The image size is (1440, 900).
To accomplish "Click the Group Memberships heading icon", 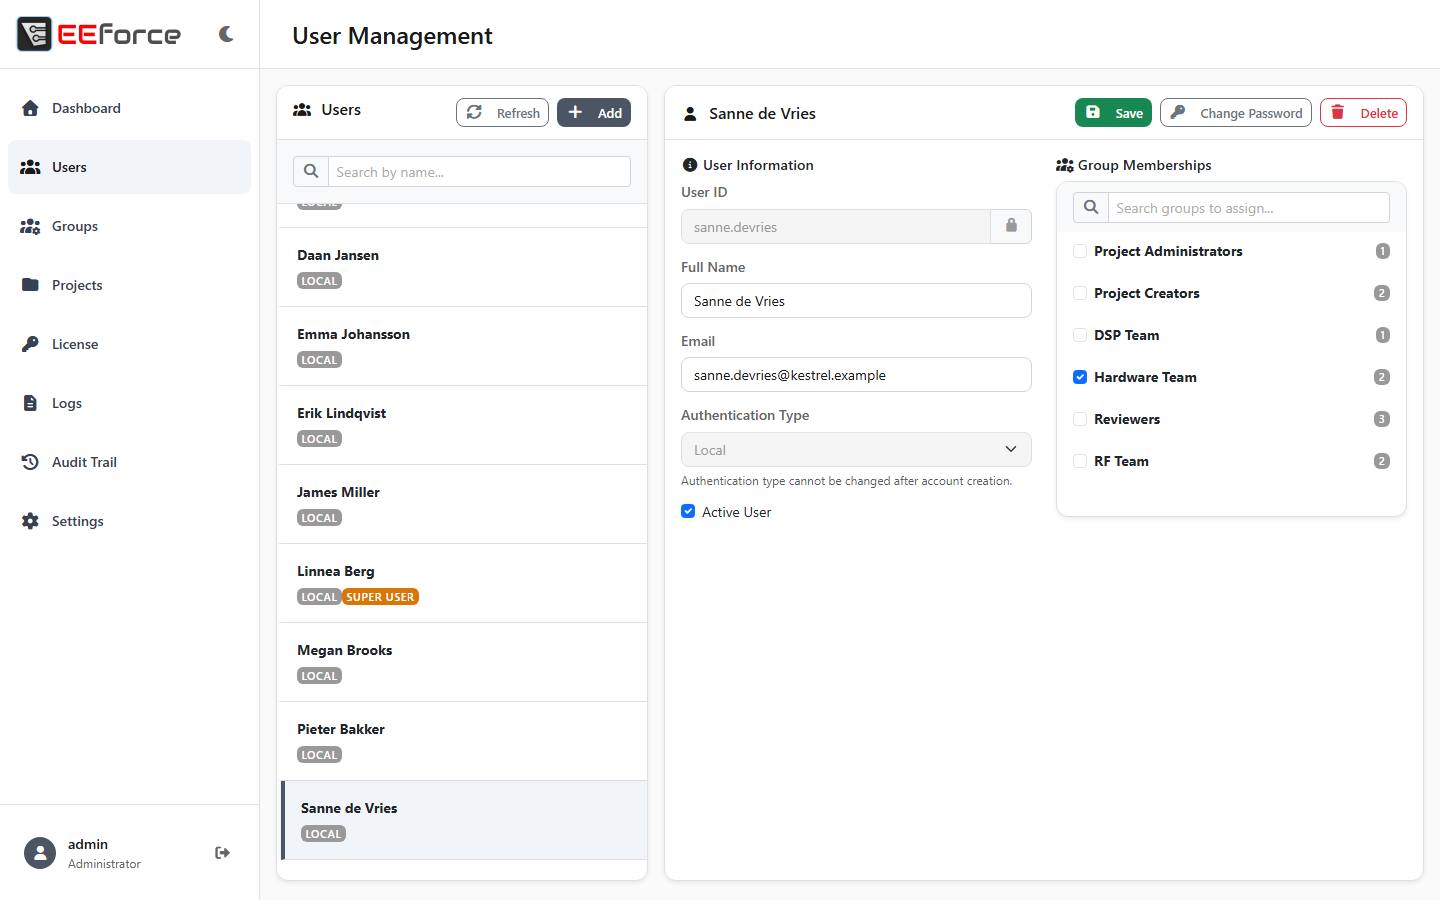I will coord(1065,165).
